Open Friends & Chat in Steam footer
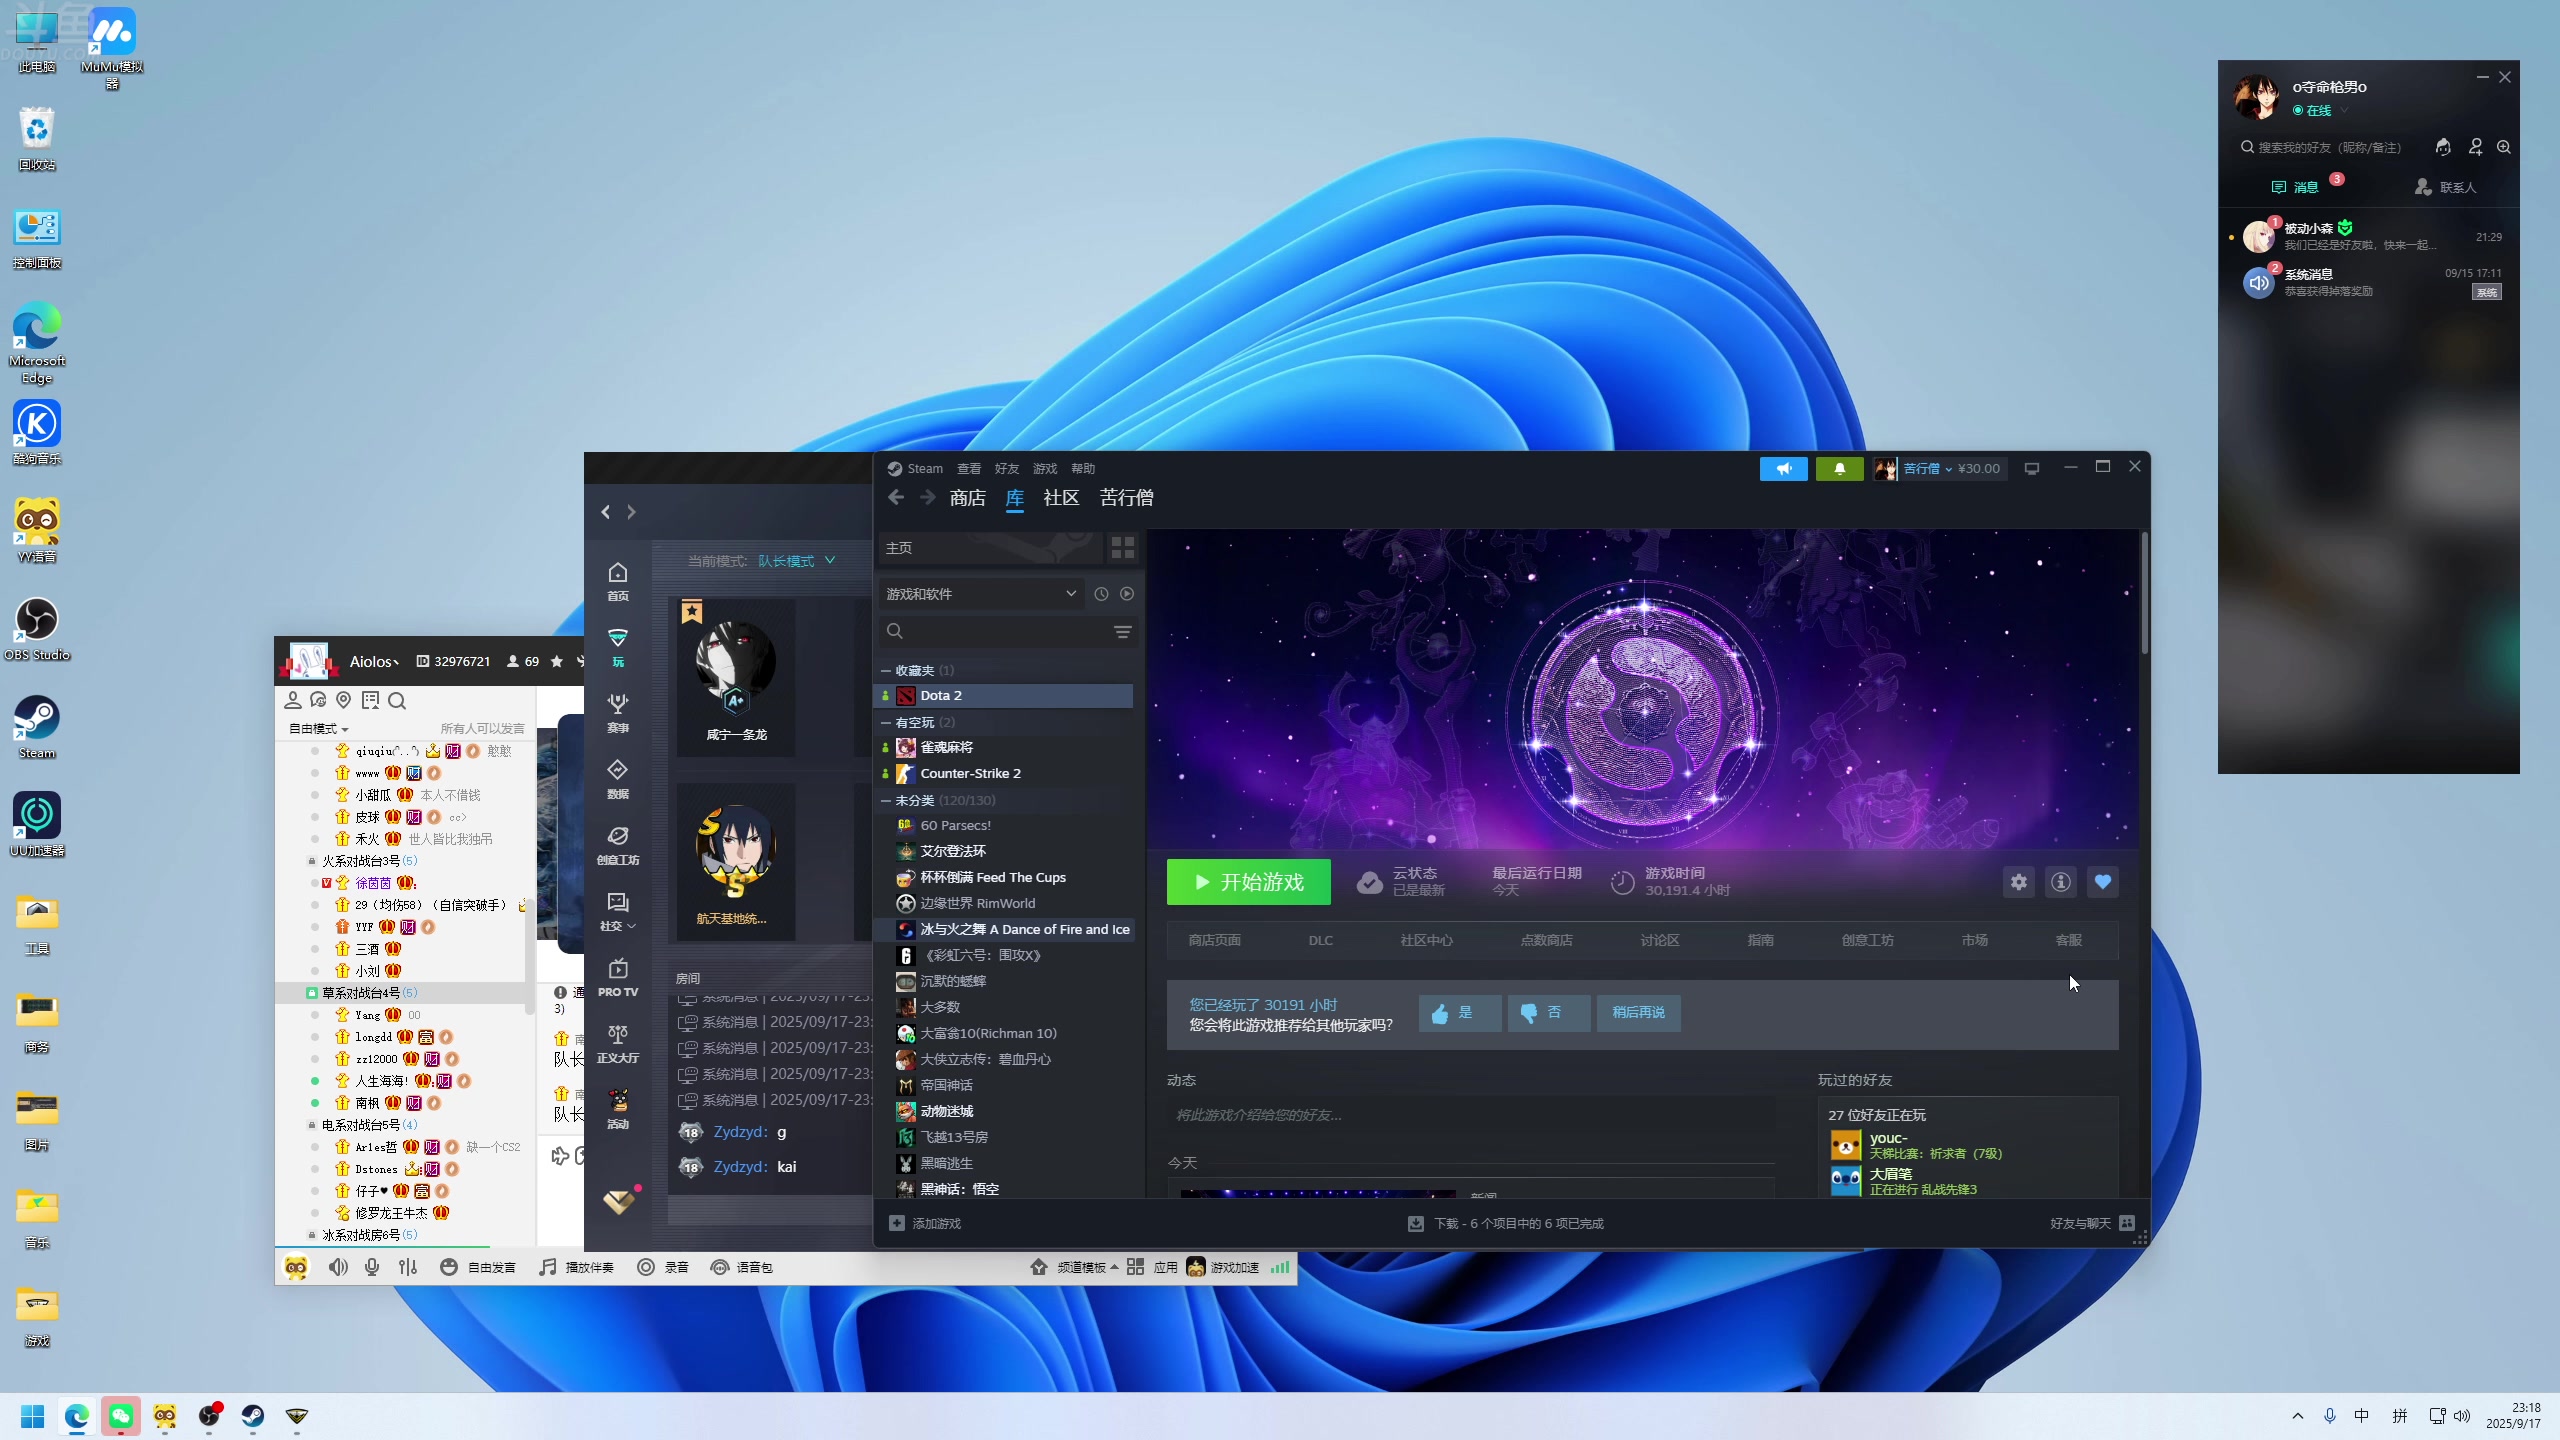 pyautogui.click(x=2092, y=1224)
